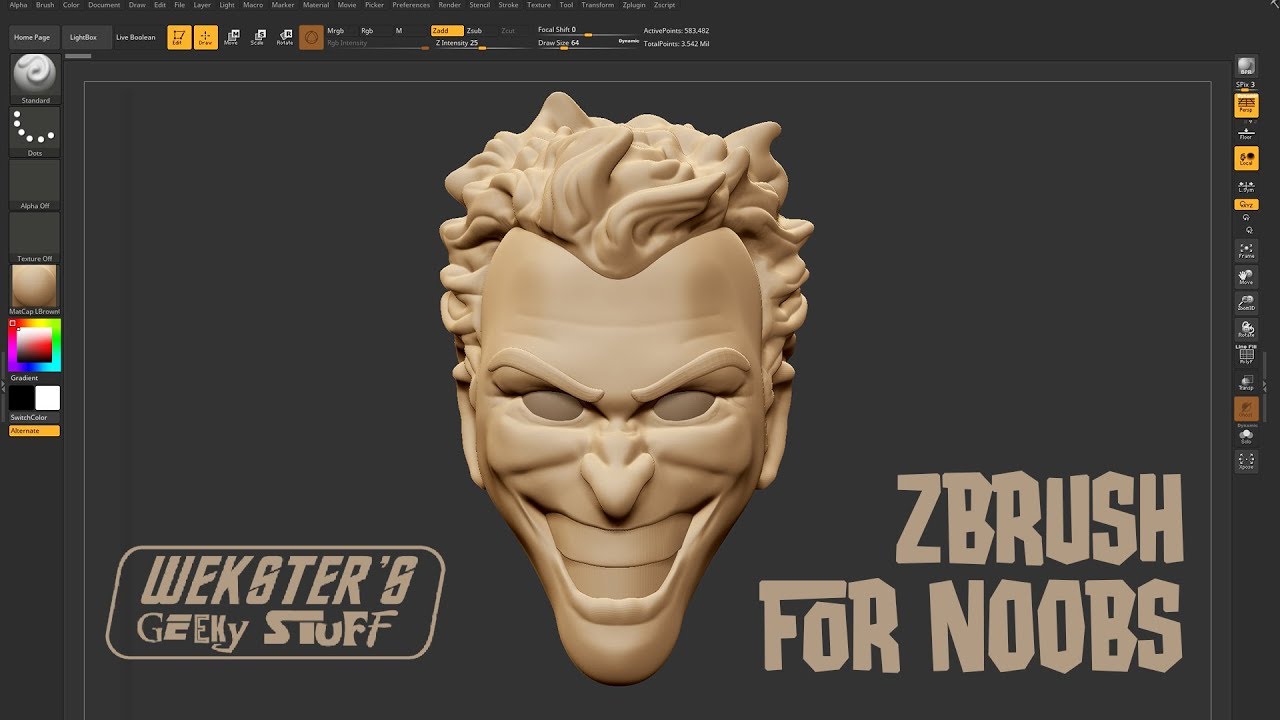Open the Alpha menu

pyautogui.click(x=19, y=5)
